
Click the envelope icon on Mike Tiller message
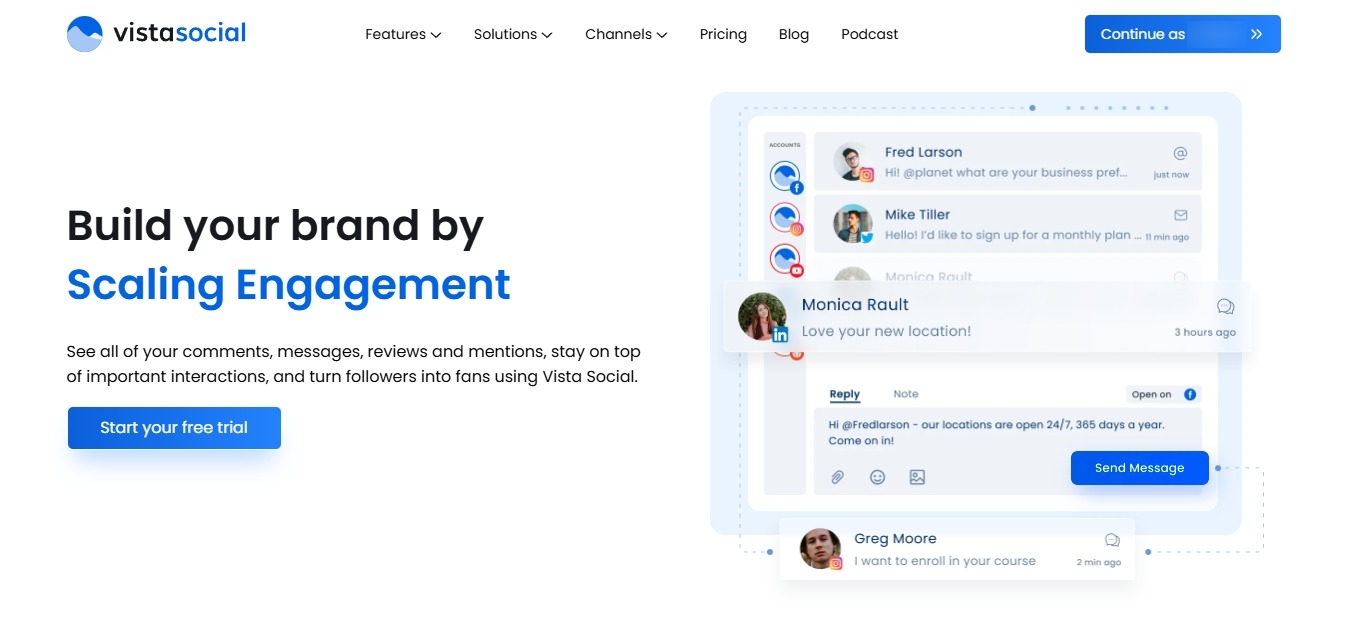pyautogui.click(x=1180, y=215)
